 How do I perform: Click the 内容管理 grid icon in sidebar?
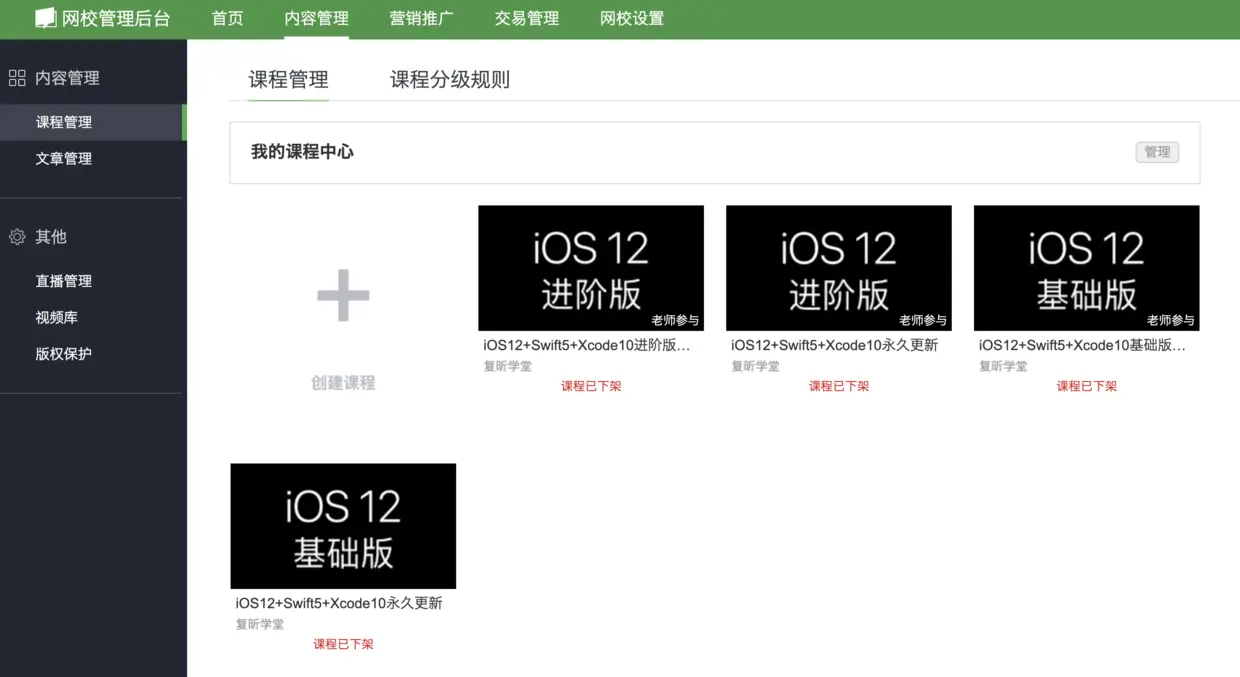pos(17,78)
